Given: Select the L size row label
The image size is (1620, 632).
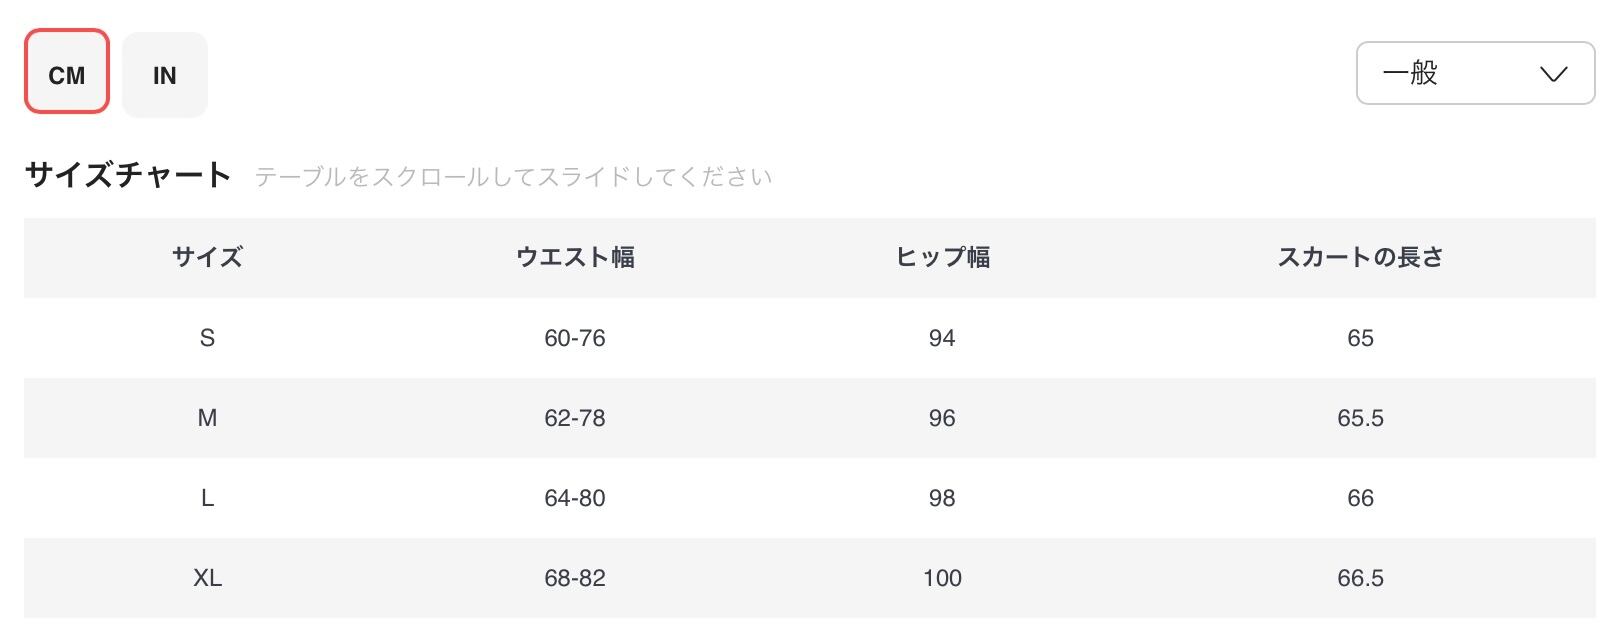Looking at the screenshot, I should (207, 498).
